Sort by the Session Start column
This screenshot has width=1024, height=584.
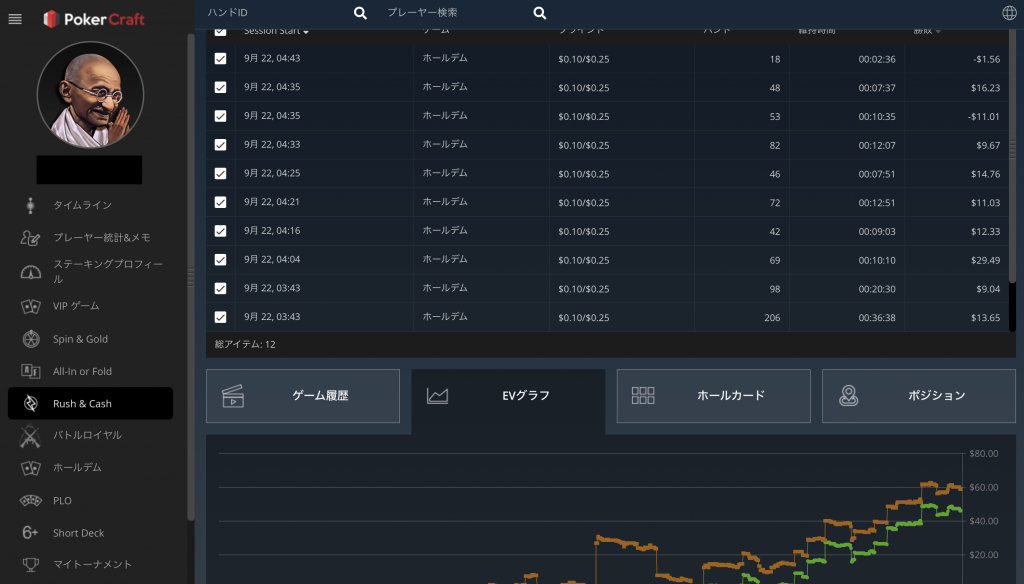coord(276,31)
